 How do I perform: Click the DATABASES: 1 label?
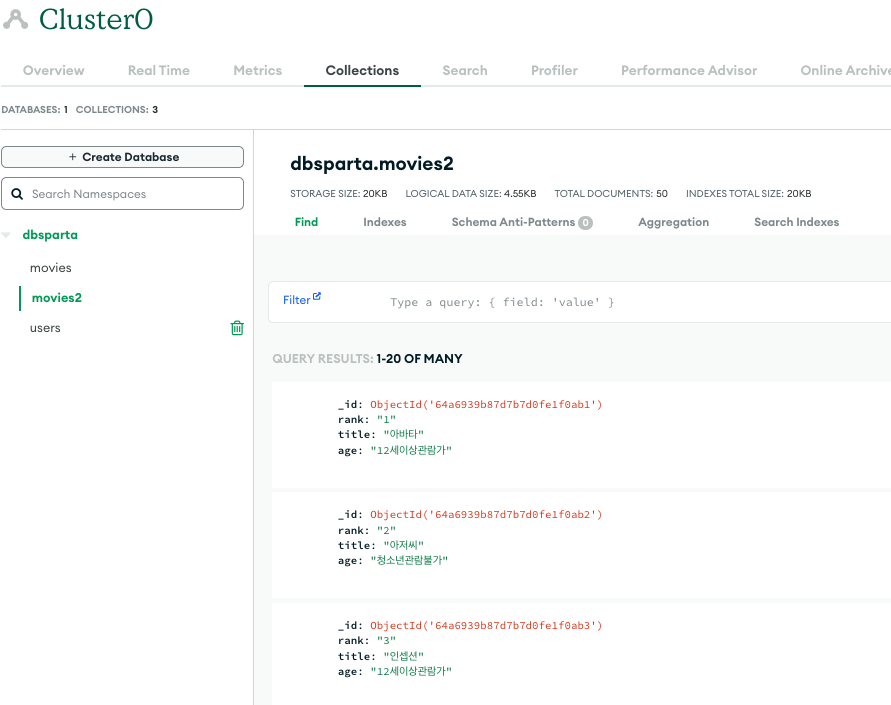click(35, 110)
